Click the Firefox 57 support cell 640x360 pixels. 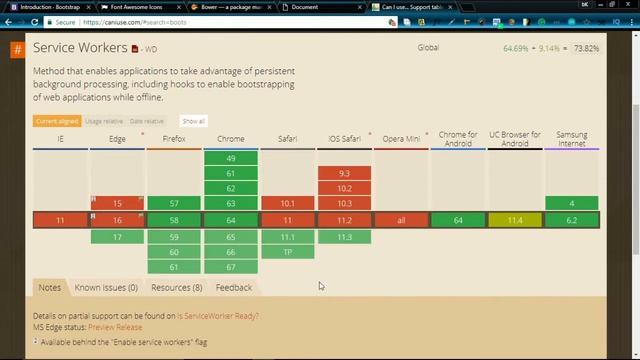174,203
